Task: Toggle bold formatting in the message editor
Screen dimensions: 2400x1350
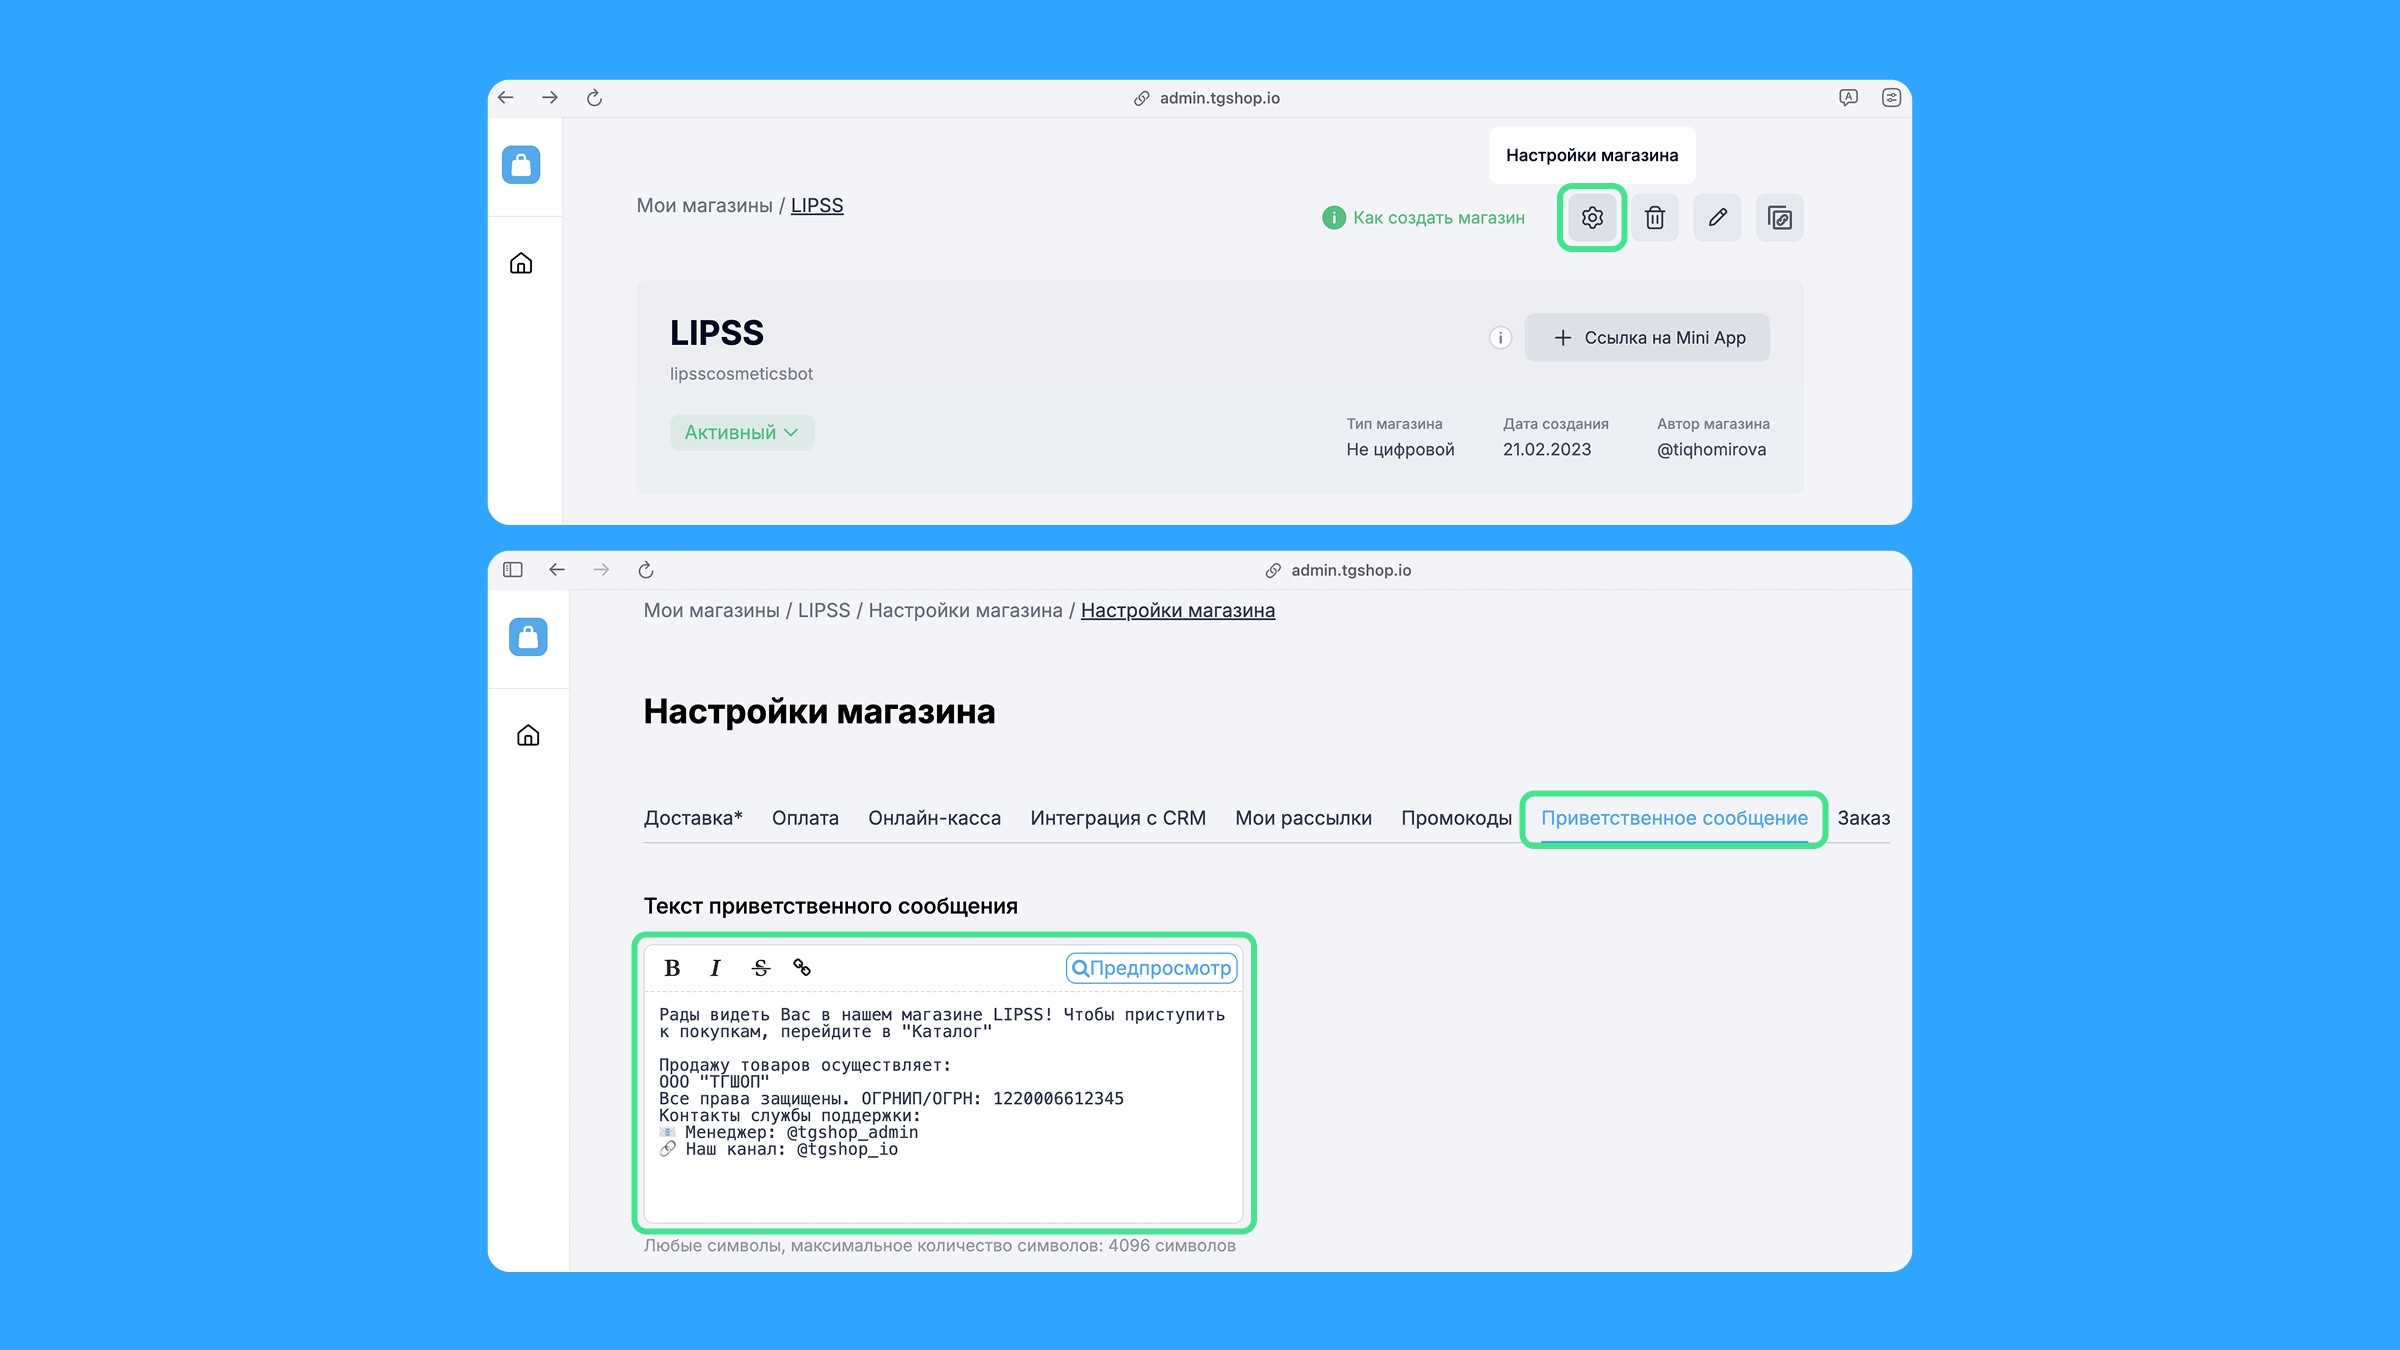Action: coord(673,968)
